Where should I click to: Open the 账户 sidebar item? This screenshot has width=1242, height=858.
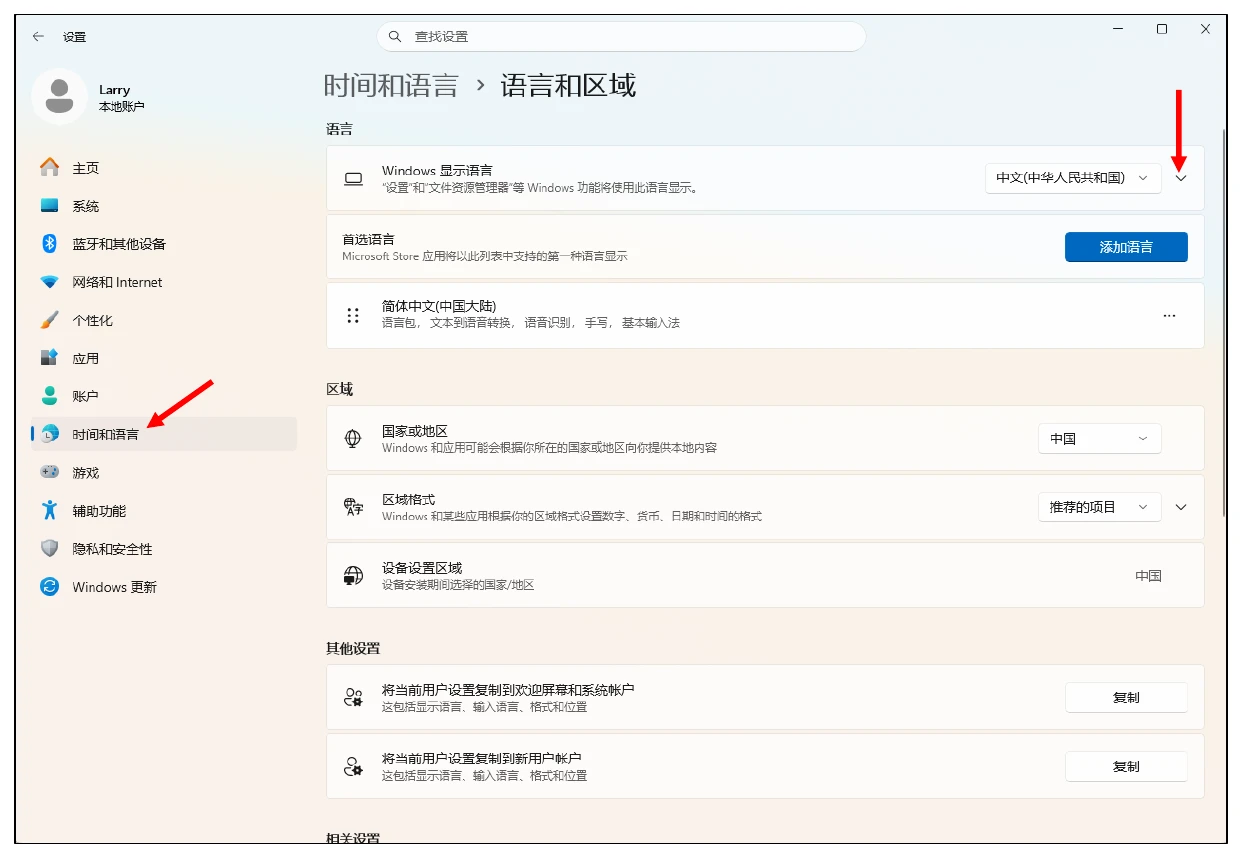164,396
